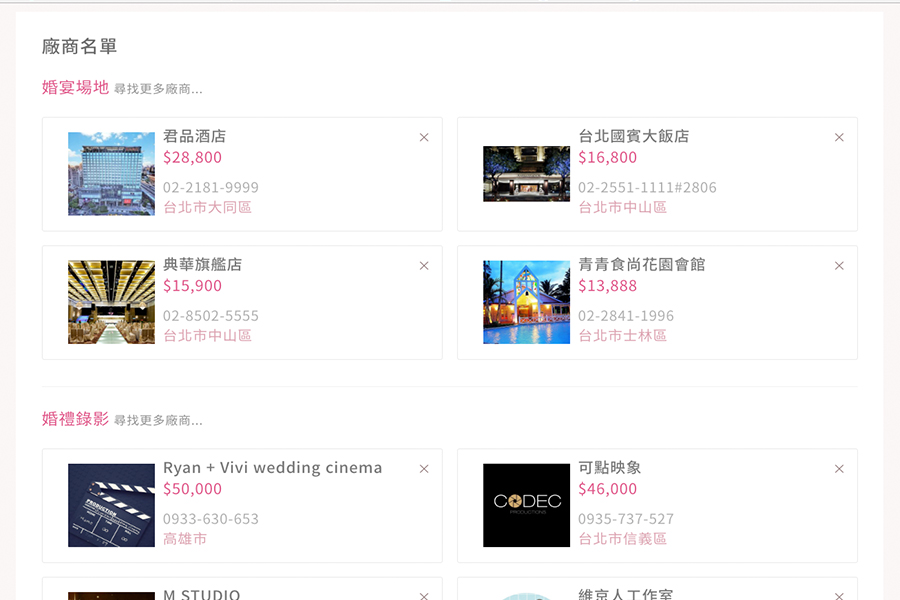Remove 君品酒店 from the vendor list

coord(424,138)
